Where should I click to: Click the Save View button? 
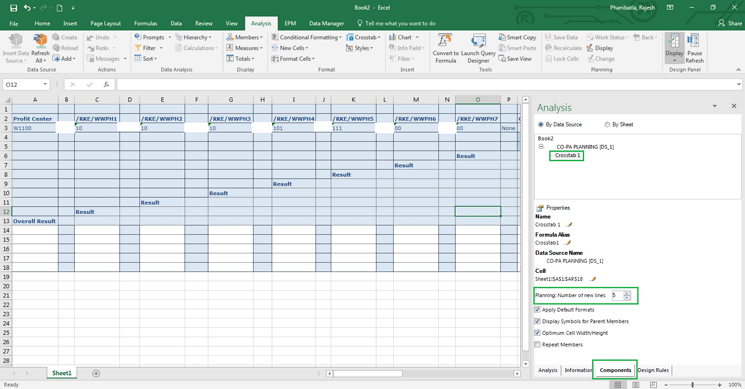[515, 58]
